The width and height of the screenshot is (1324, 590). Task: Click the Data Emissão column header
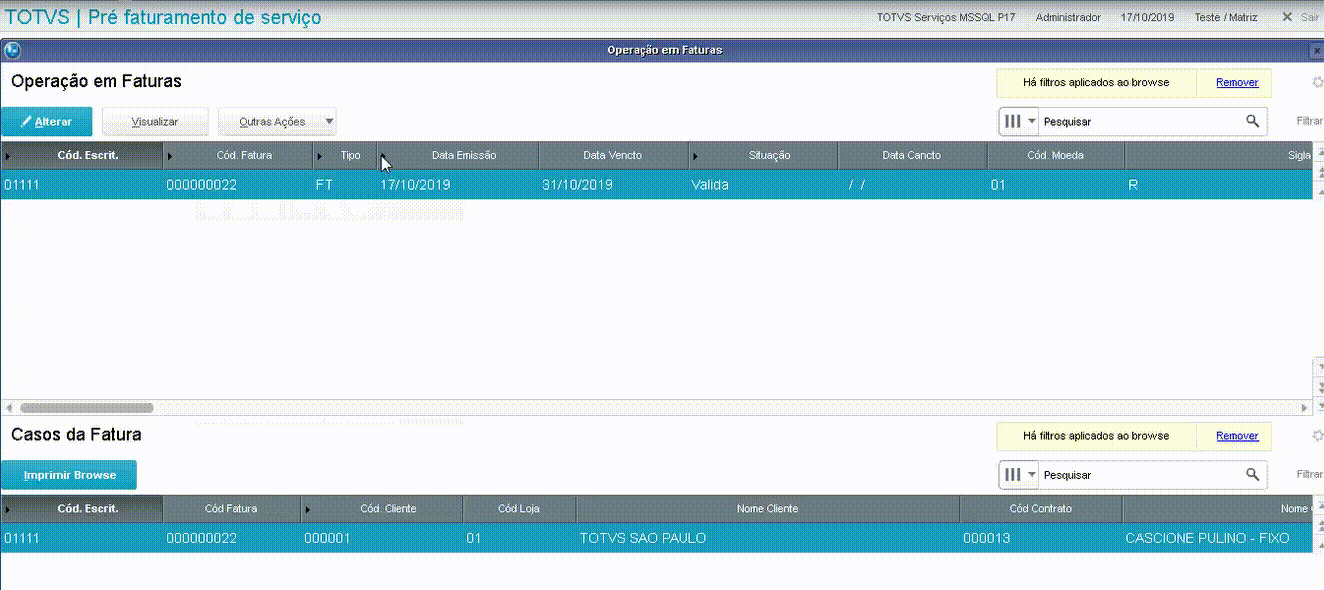(458, 156)
